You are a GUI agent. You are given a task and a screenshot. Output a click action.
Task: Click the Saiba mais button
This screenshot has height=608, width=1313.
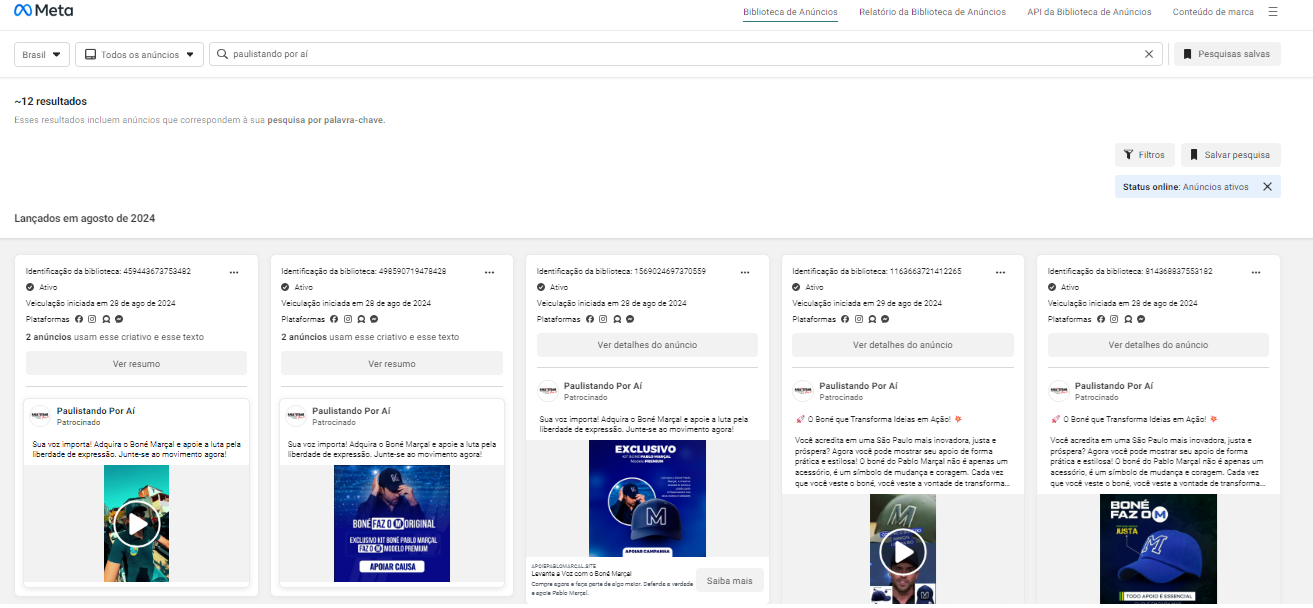[730, 580]
